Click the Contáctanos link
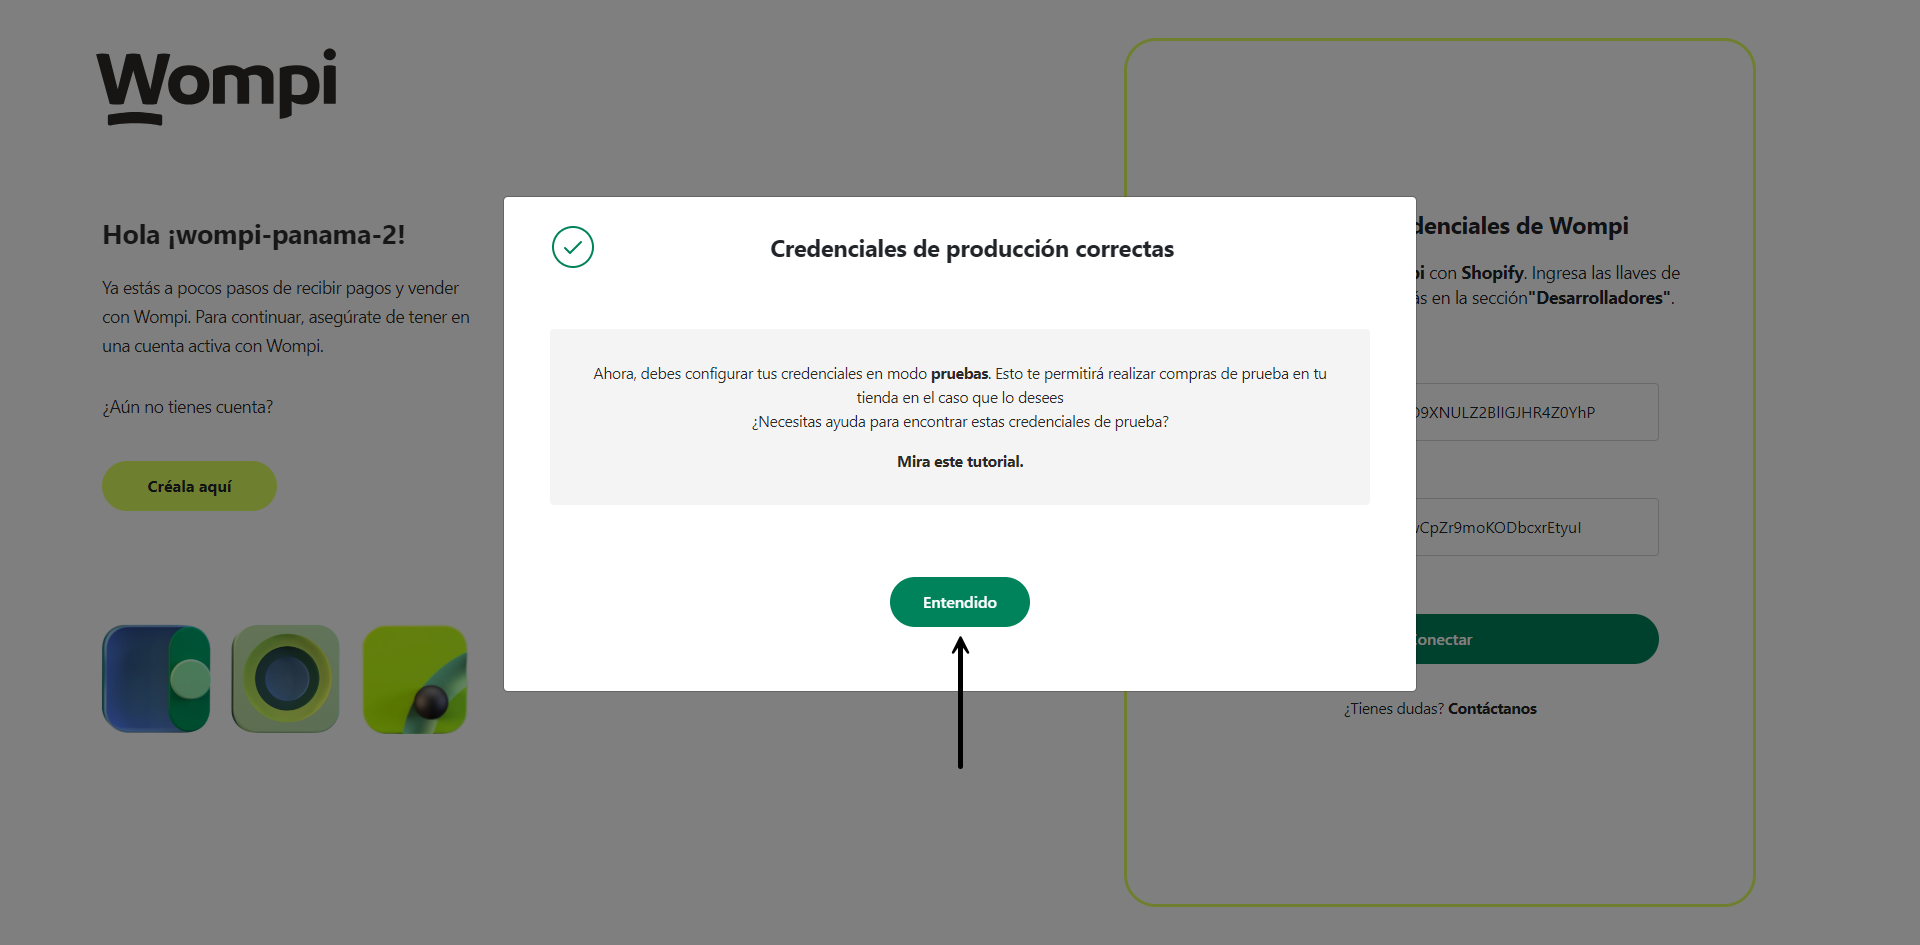 (x=1491, y=709)
